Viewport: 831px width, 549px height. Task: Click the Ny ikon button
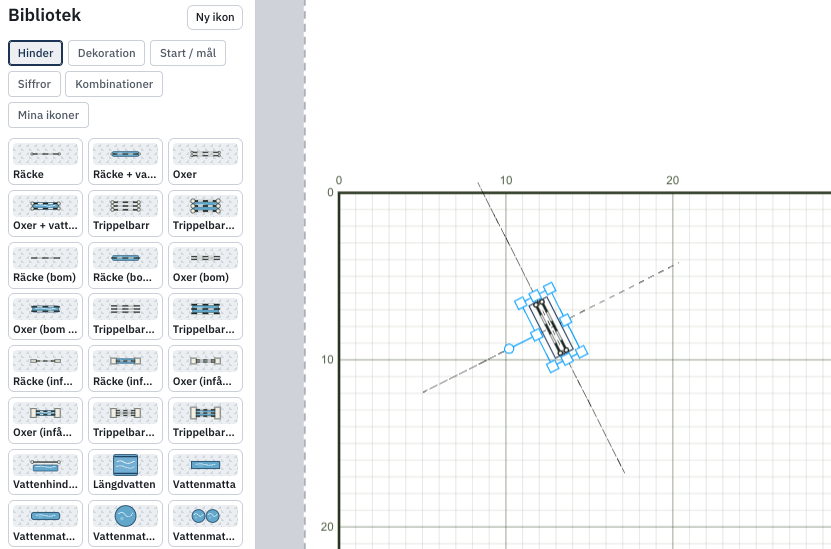pos(215,17)
